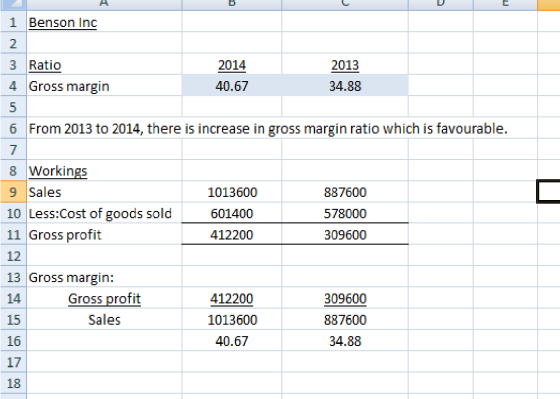Click row header 10
This screenshot has height=399, width=560.
point(13,213)
